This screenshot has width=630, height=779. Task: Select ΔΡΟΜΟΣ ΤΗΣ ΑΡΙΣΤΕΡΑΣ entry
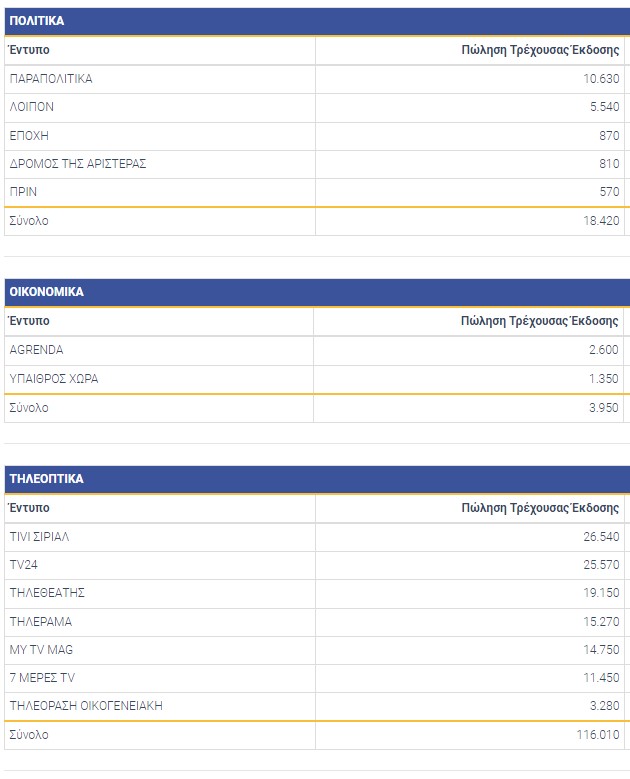coord(78,163)
